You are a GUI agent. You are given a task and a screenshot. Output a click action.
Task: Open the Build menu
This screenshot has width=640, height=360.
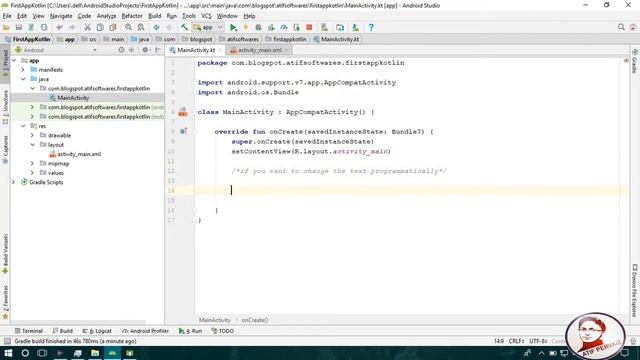click(x=154, y=16)
